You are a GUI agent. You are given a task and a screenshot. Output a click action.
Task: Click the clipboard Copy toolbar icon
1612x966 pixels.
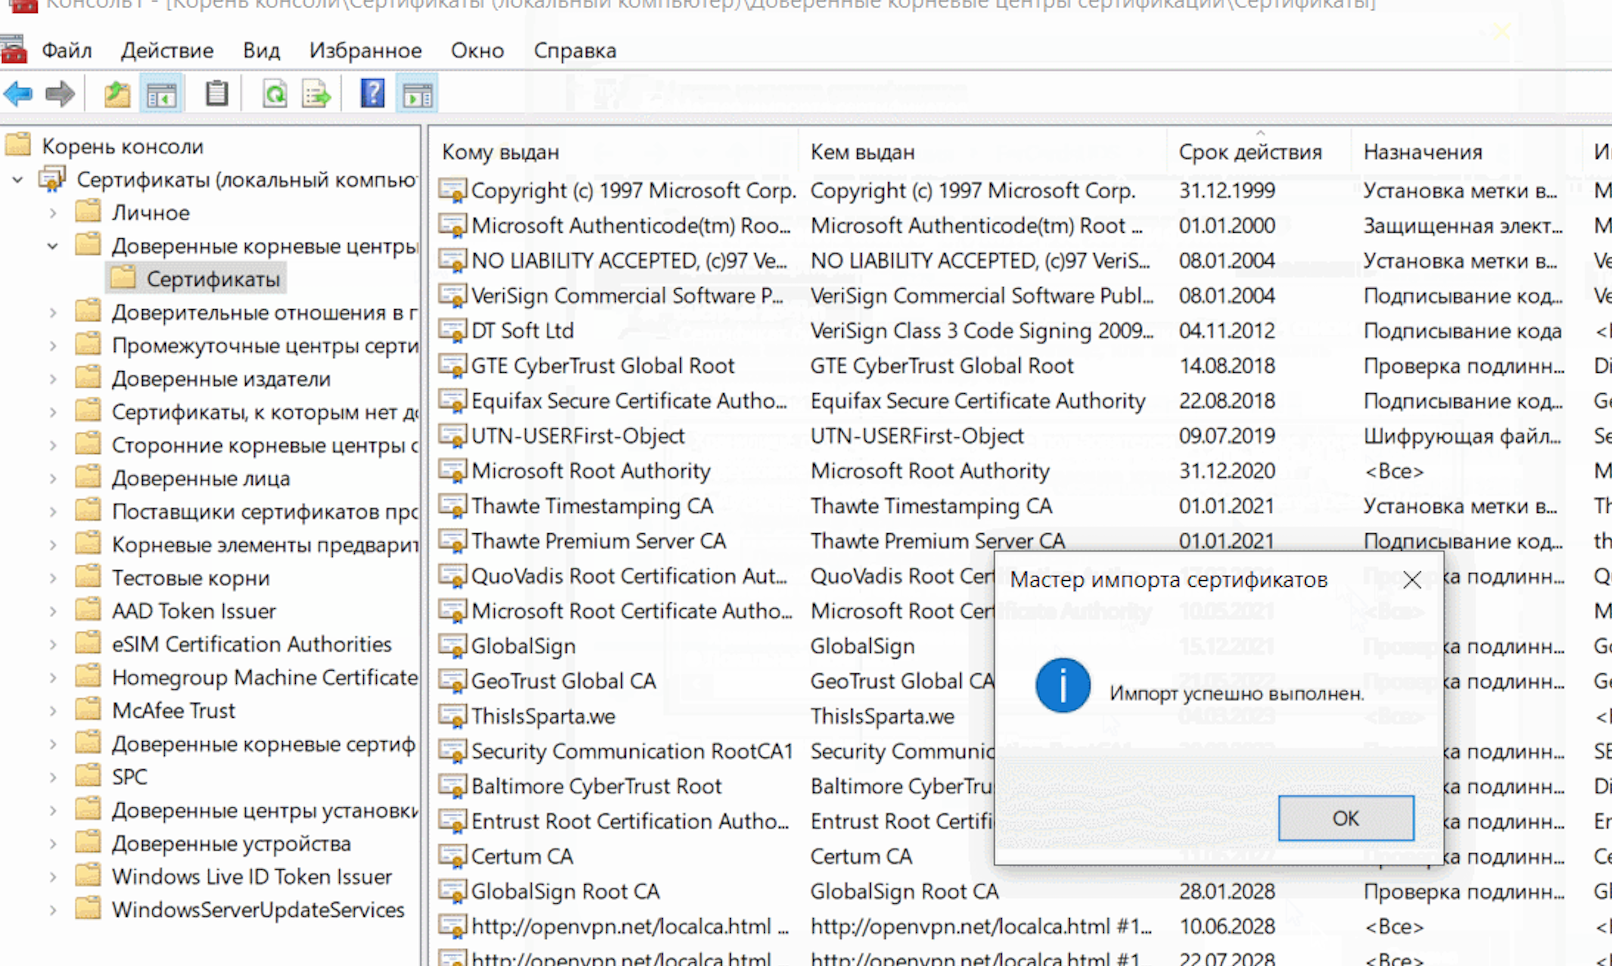pyautogui.click(x=216, y=94)
